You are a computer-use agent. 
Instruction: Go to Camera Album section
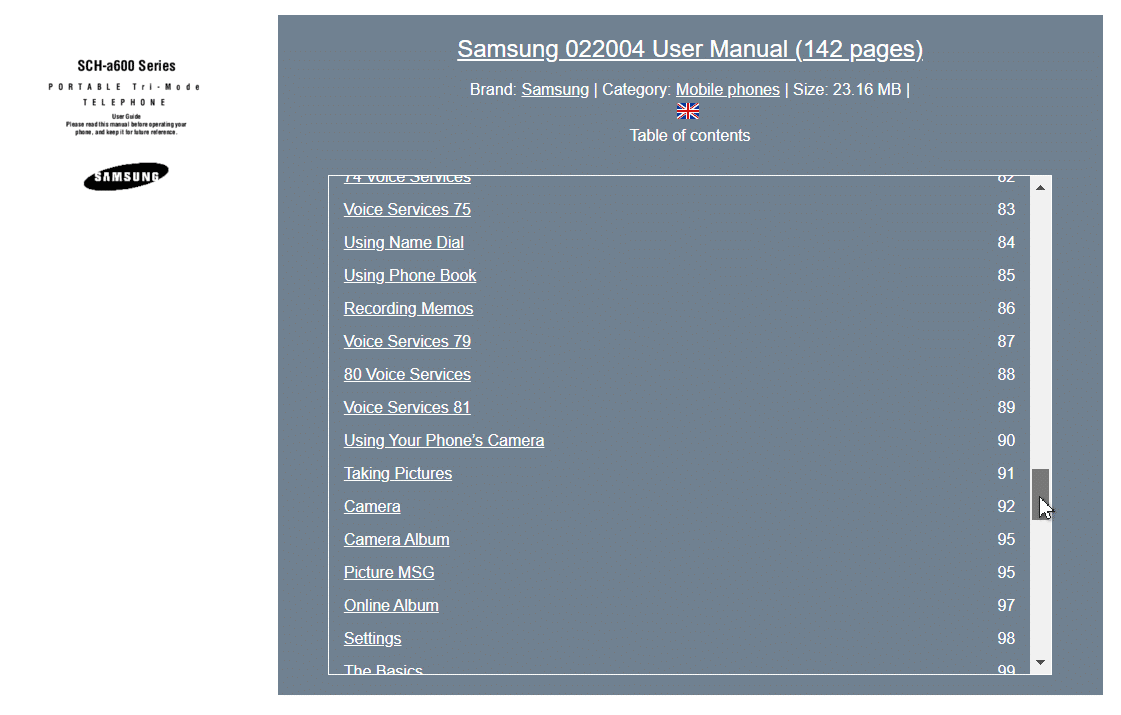[x=397, y=539]
